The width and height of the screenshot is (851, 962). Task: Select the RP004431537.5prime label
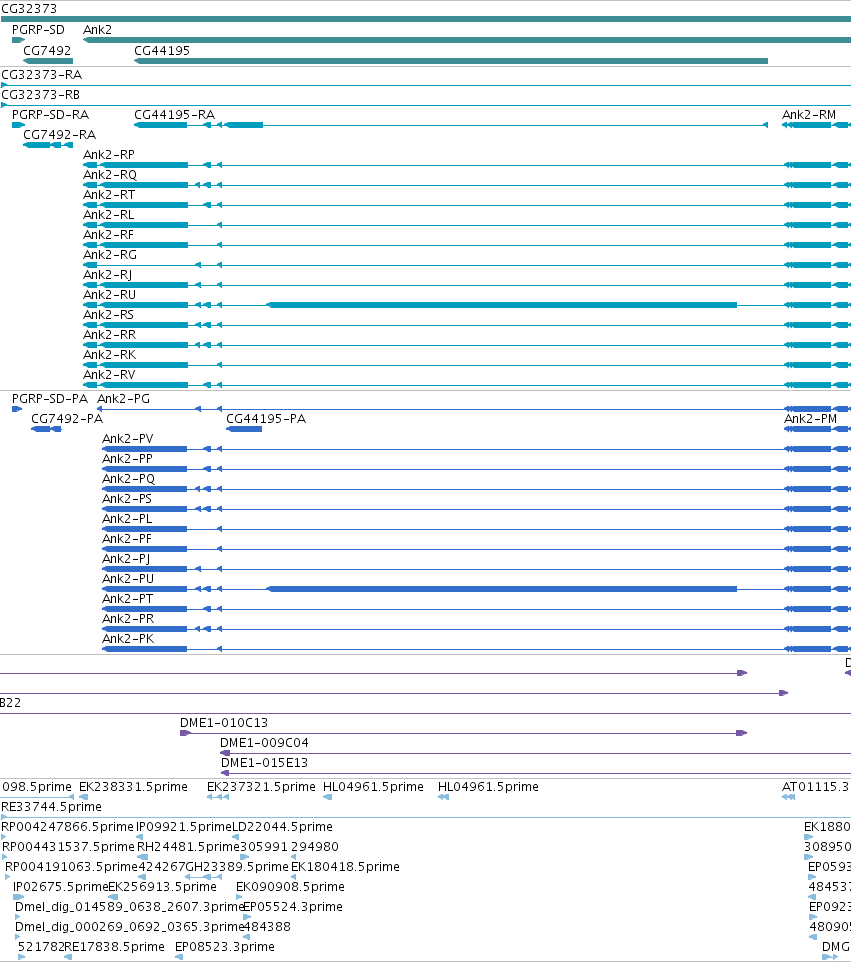[x=68, y=847]
